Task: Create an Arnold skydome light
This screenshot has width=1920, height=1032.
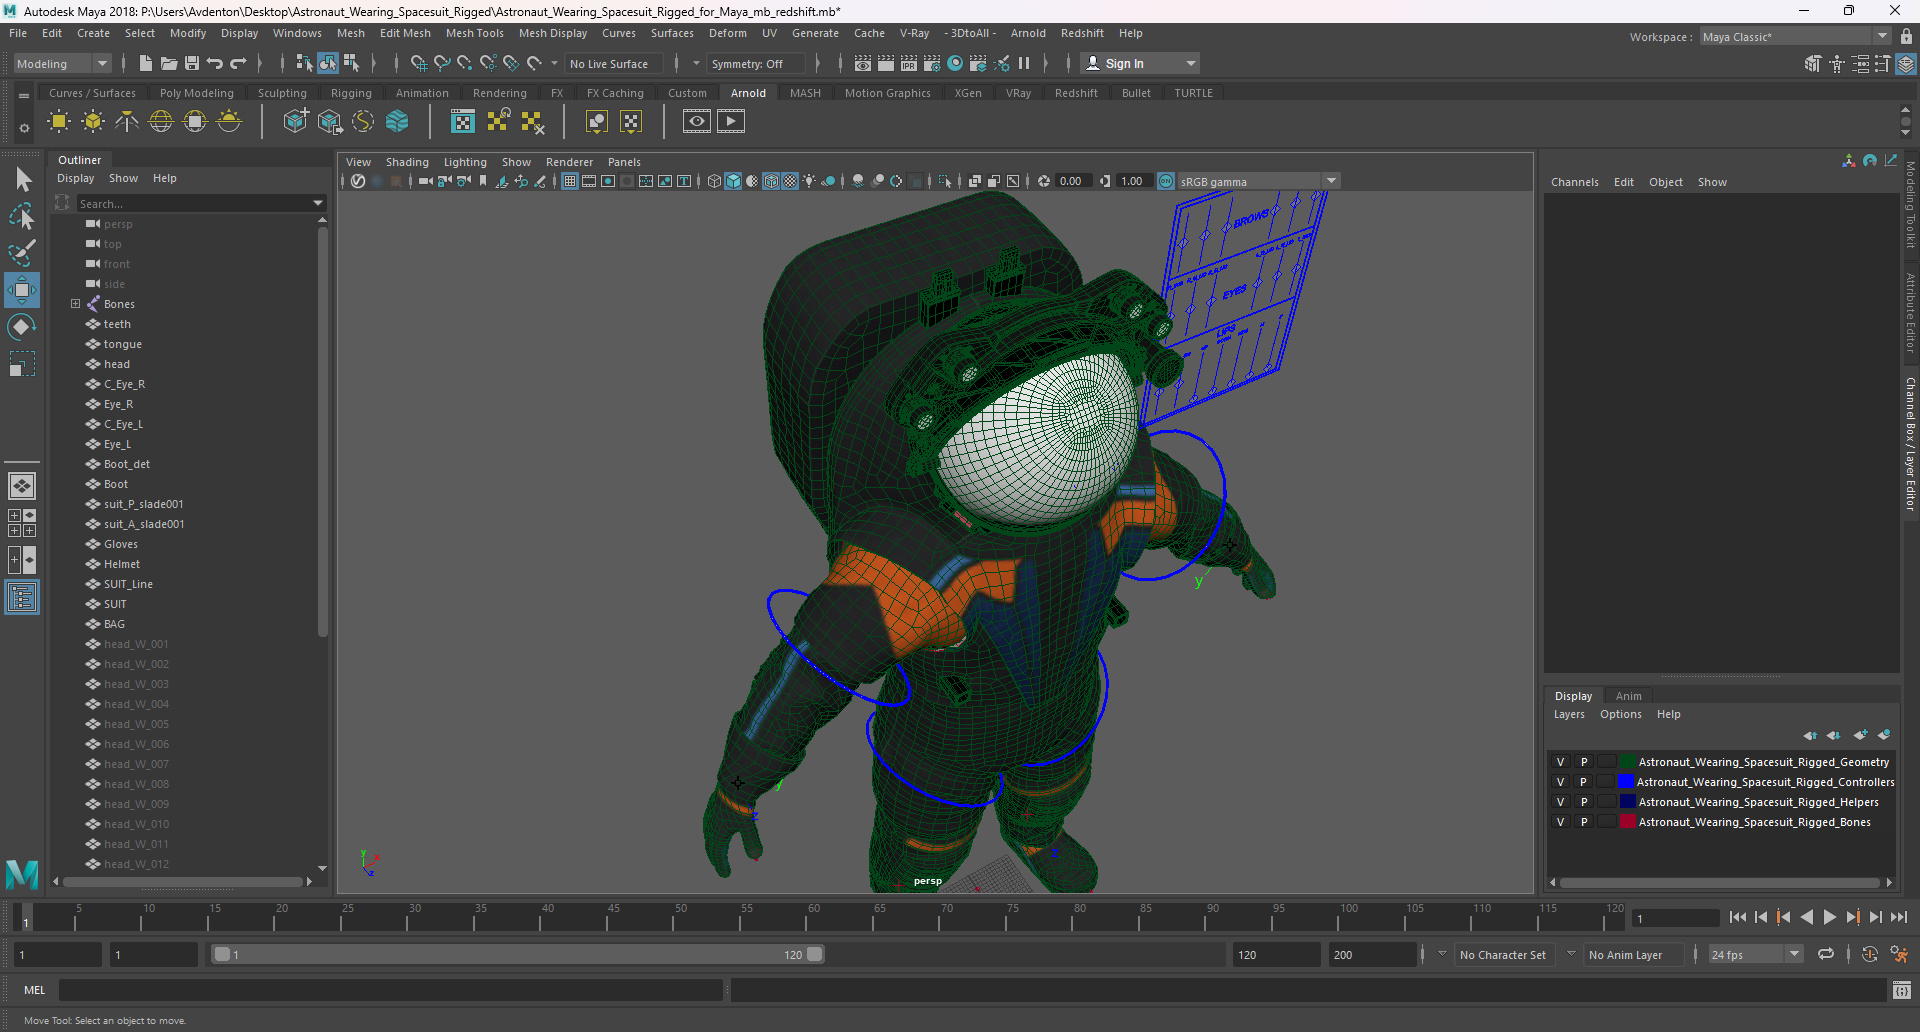Action: 161,122
